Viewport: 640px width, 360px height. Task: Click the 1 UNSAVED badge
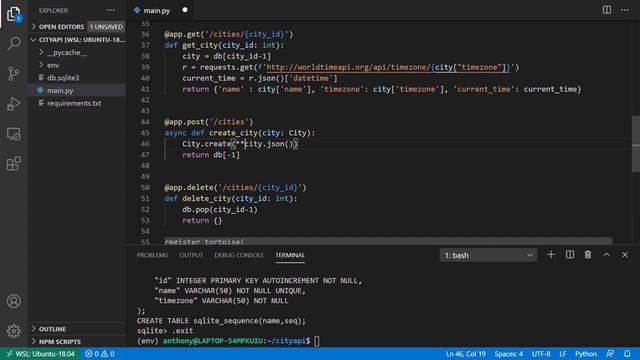(x=106, y=27)
